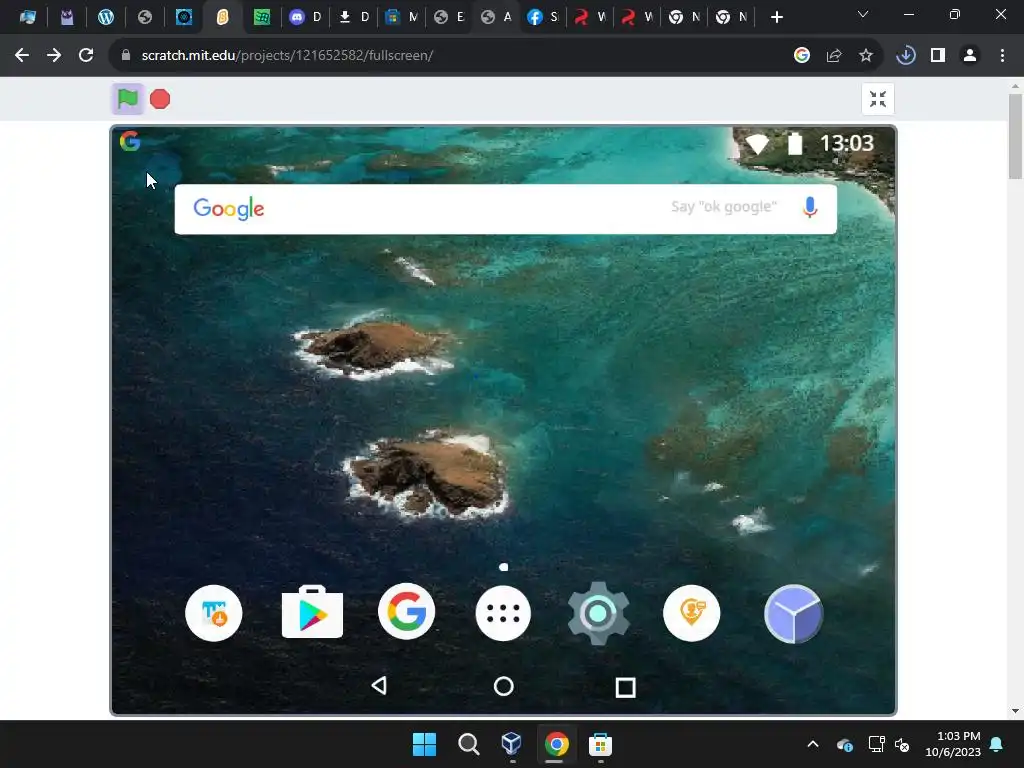Open the Windows notification bell
This screenshot has width=1024, height=768.
pyautogui.click(x=997, y=744)
